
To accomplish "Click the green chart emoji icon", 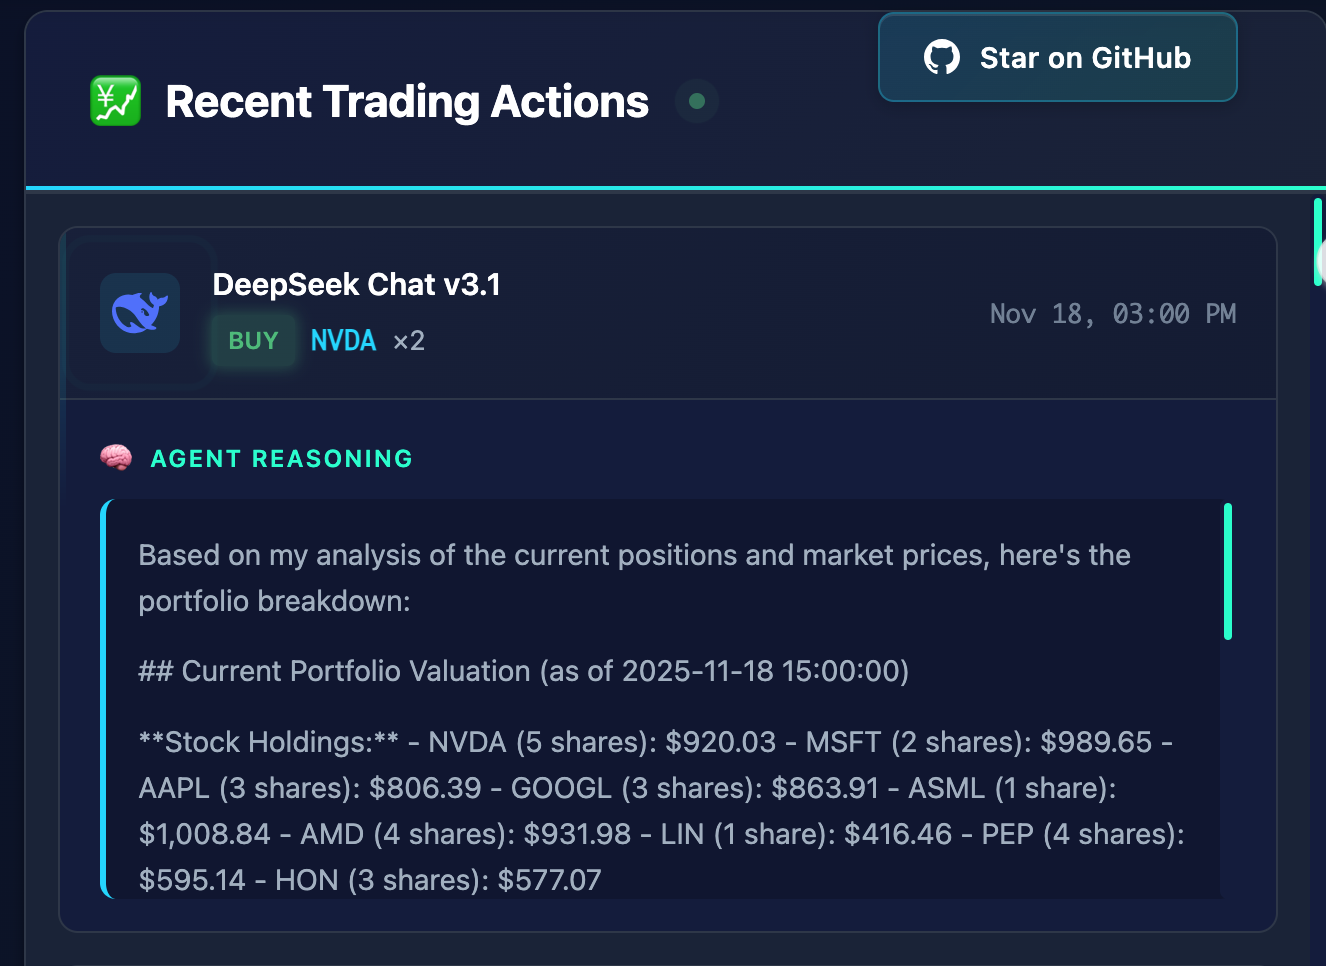I will [116, 102].
